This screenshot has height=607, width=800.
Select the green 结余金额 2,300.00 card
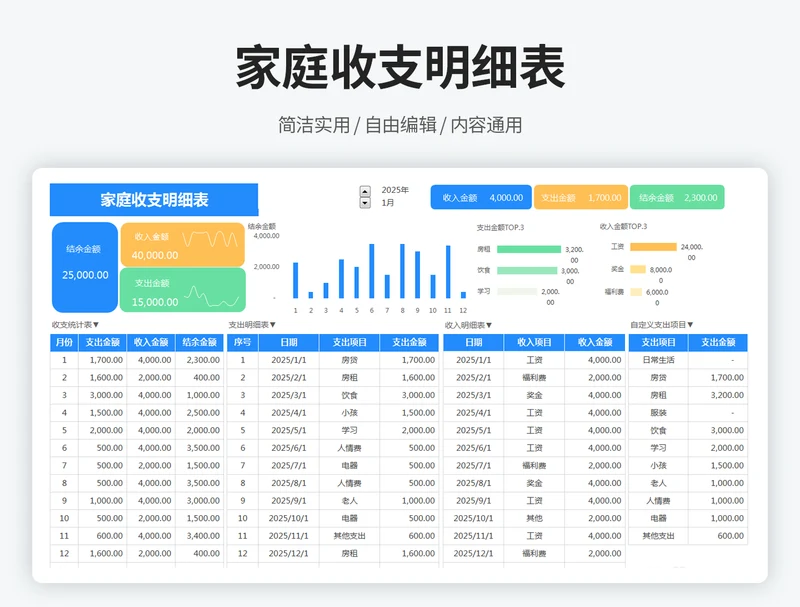pyautogui.click(x=677, y=197)
